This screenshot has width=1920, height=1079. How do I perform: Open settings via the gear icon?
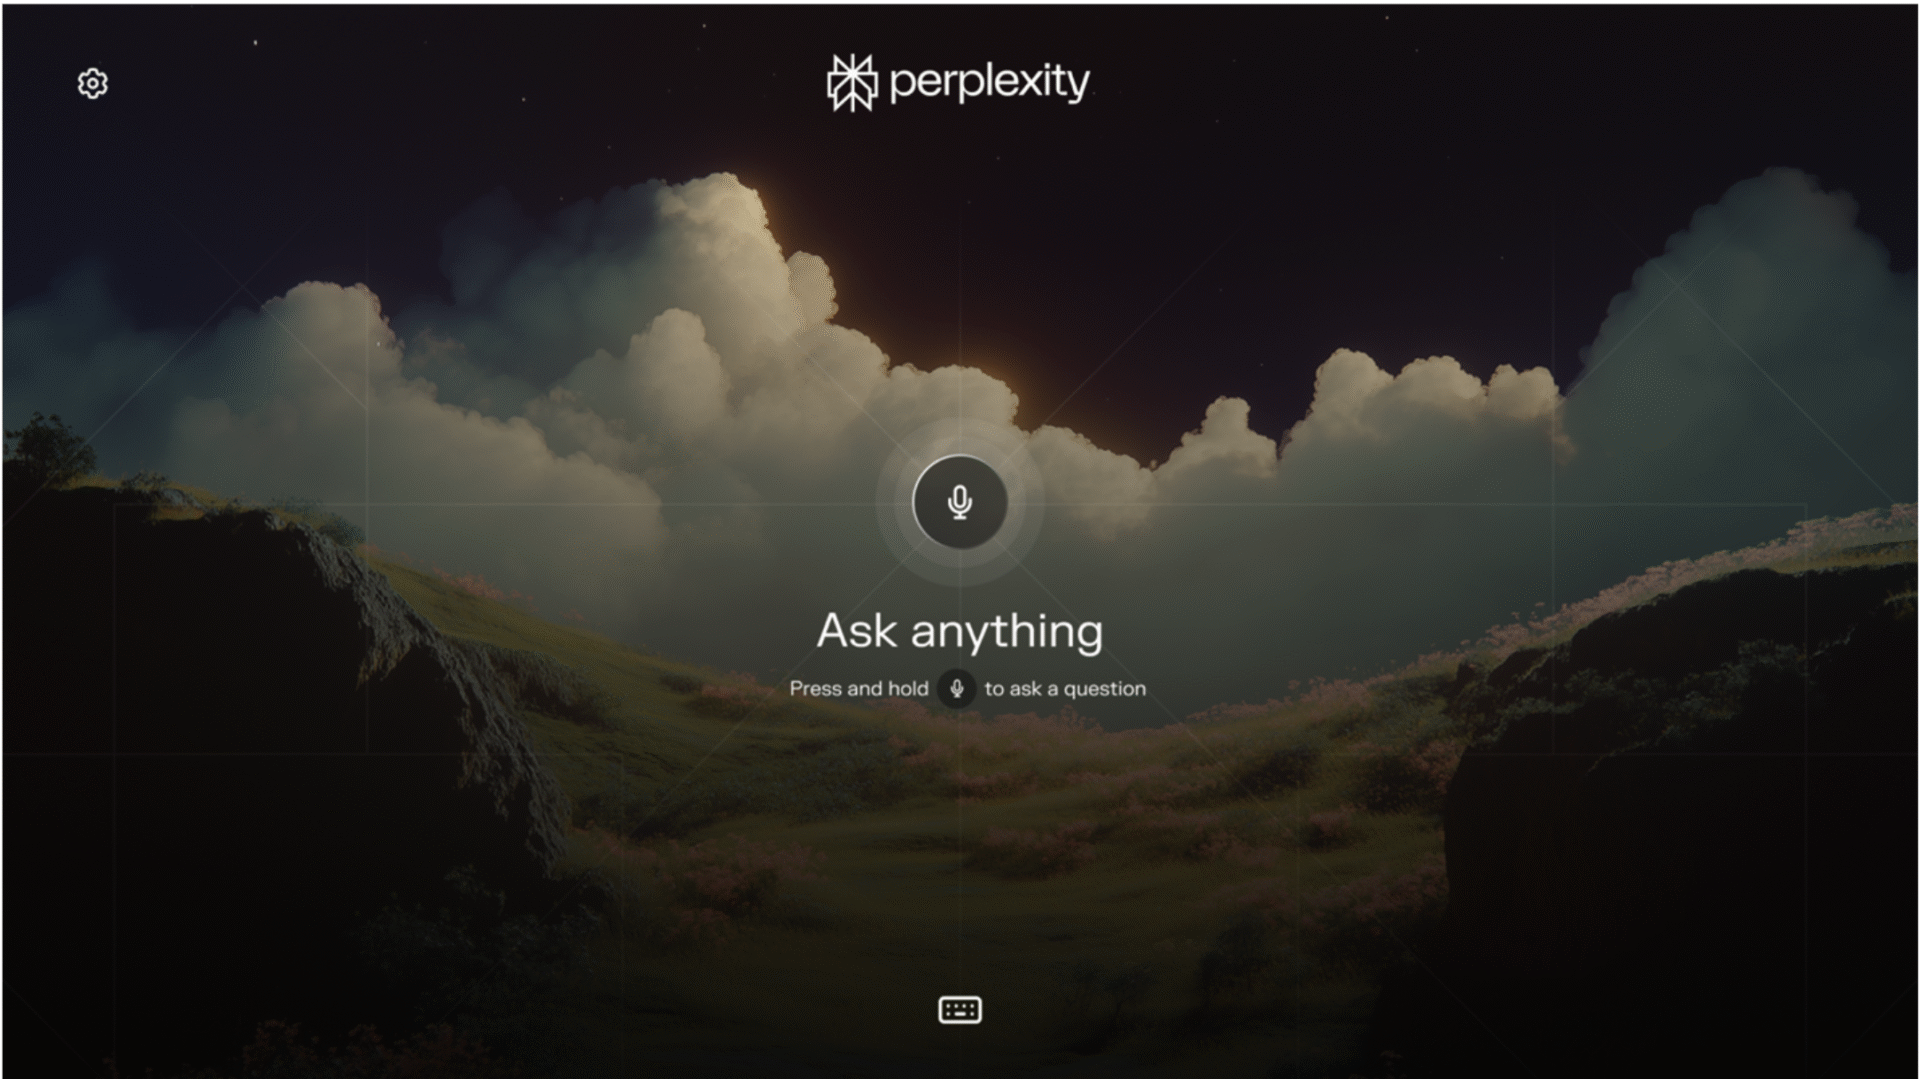tap(92, 83)
